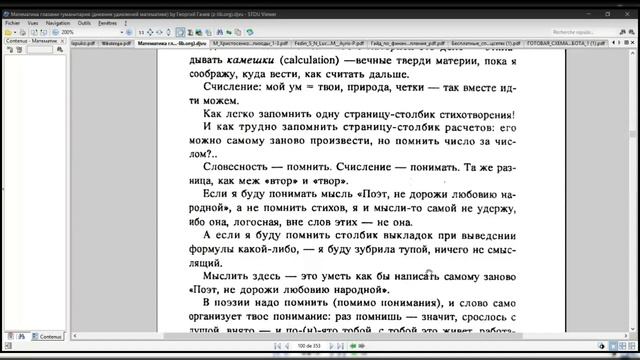Go to previous page arrow
This screenshot has width=640, height=360.
(287, 346)
